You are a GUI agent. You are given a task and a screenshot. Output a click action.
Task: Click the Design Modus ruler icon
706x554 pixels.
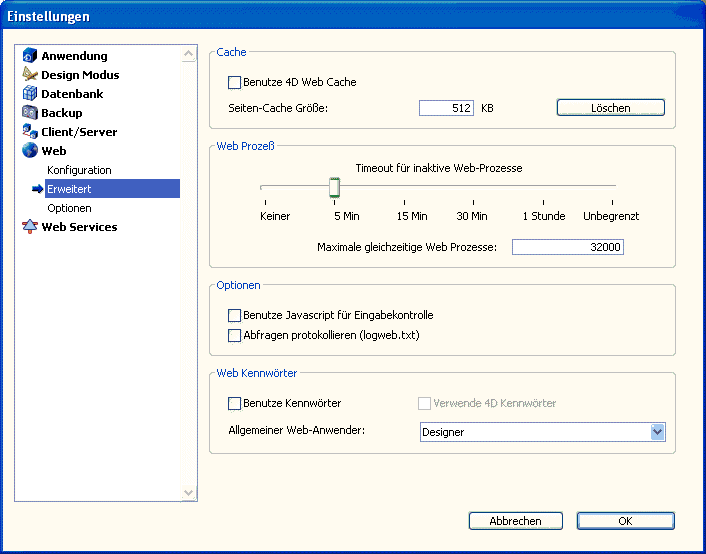tap(30, 75)
